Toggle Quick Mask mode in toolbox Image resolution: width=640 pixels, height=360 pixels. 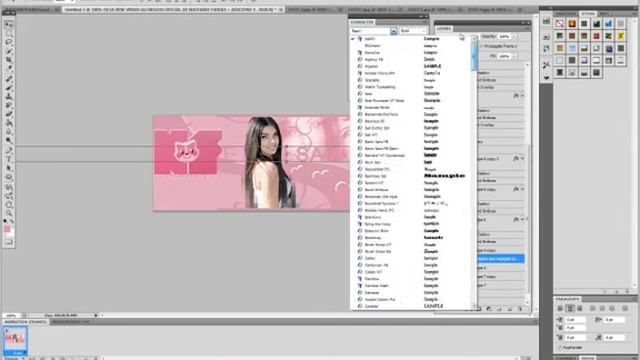[9, 242]
